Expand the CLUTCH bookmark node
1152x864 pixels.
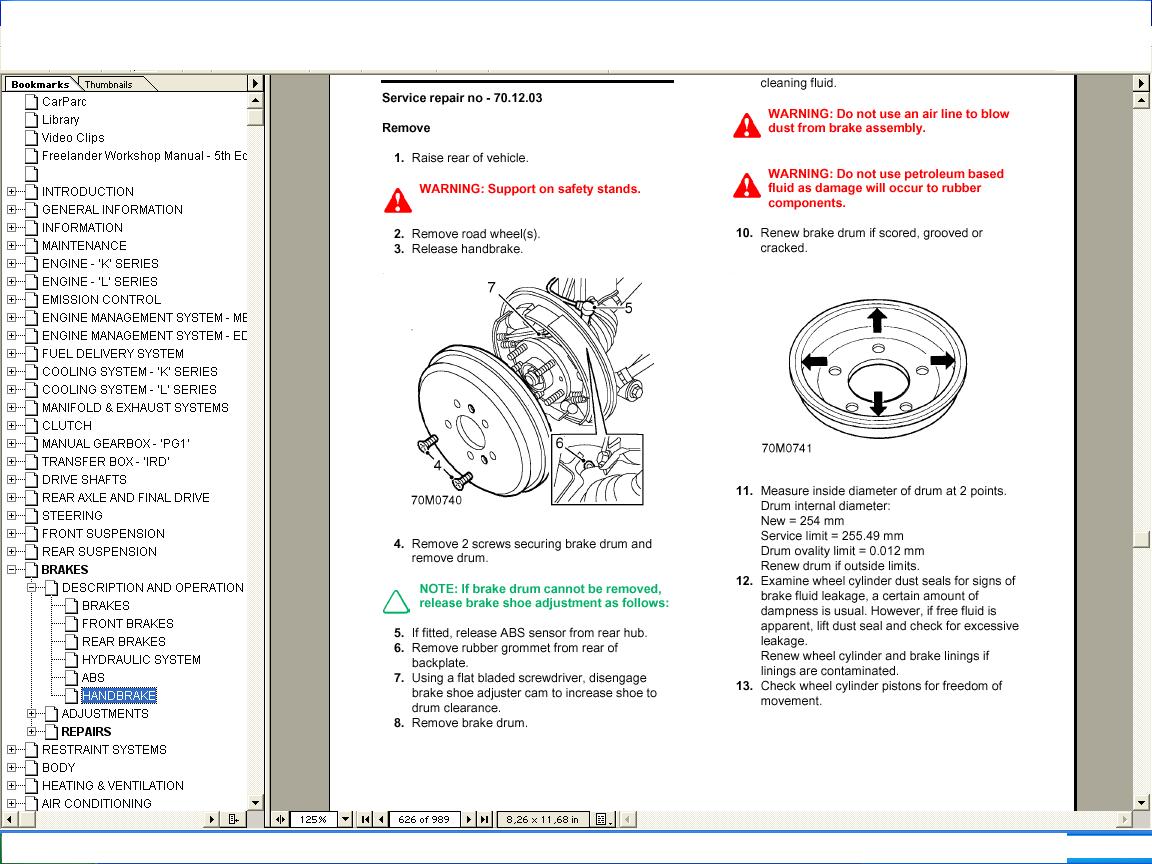click(x=12, y=426)
